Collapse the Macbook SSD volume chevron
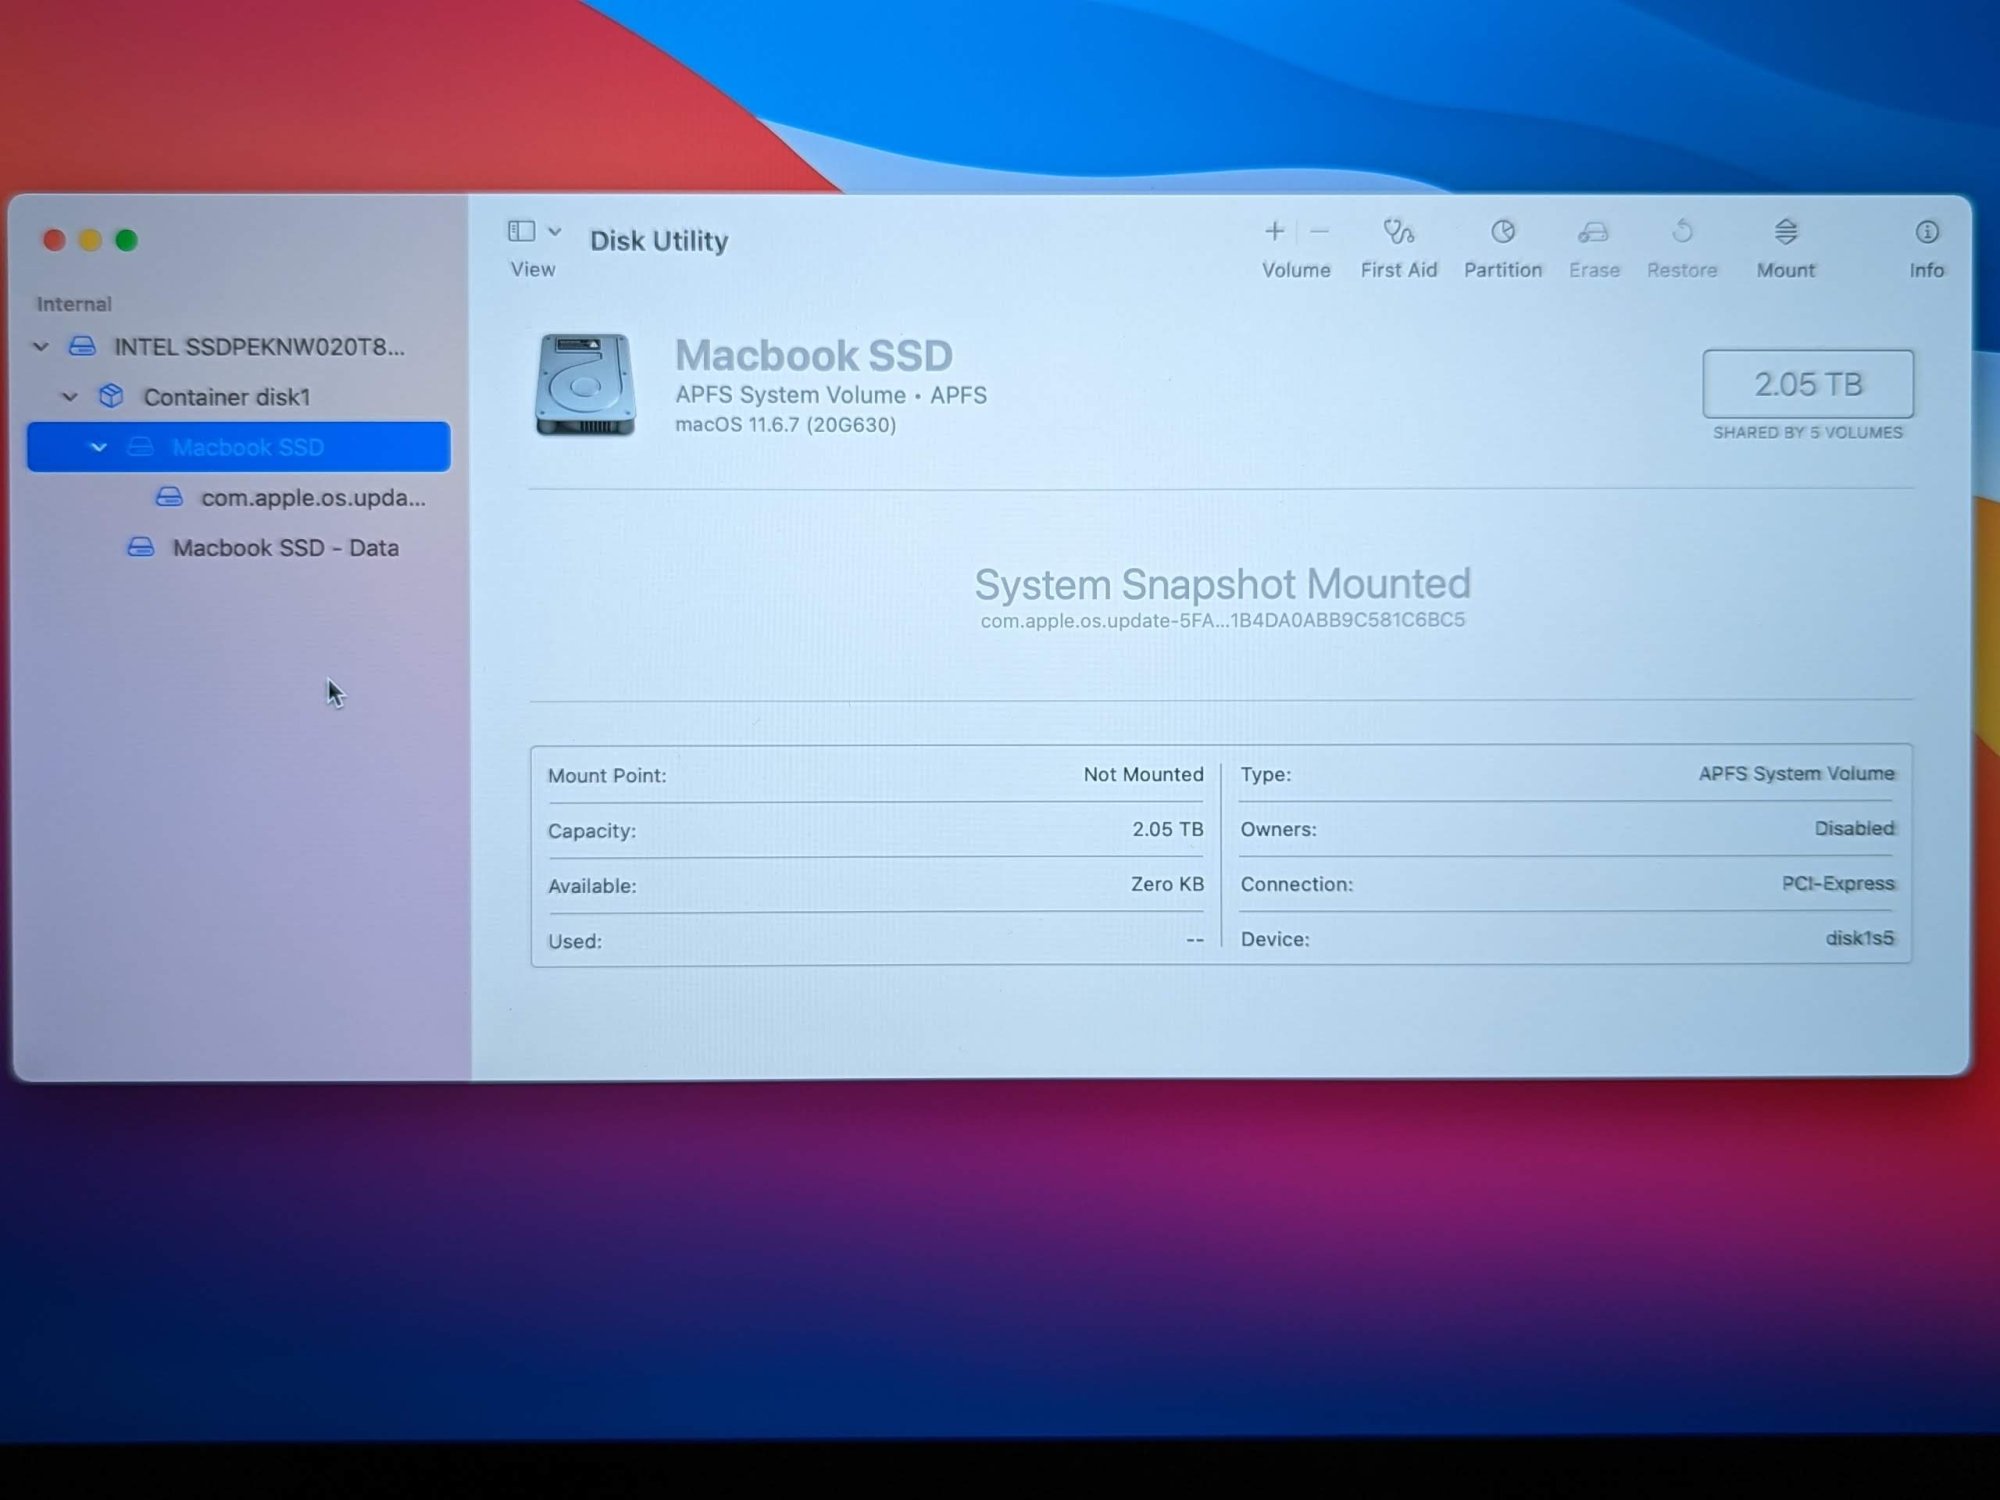2000x1500 pixels. (x=99, y=447)
